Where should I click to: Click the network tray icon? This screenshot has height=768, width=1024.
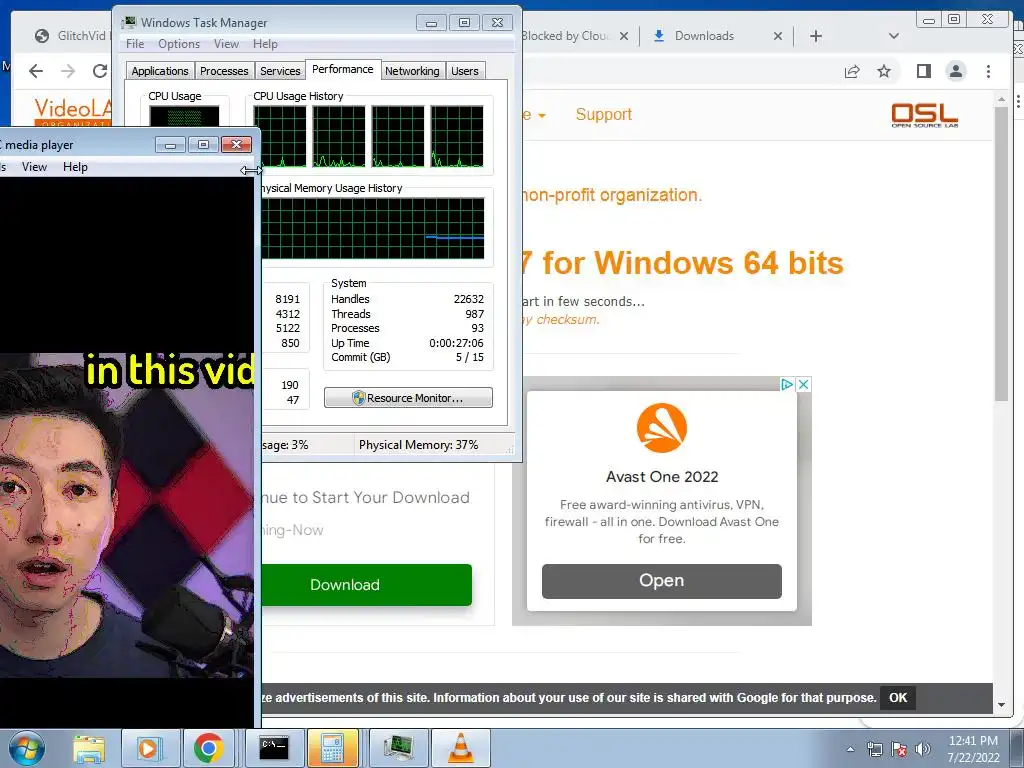[x=874, y=749]
